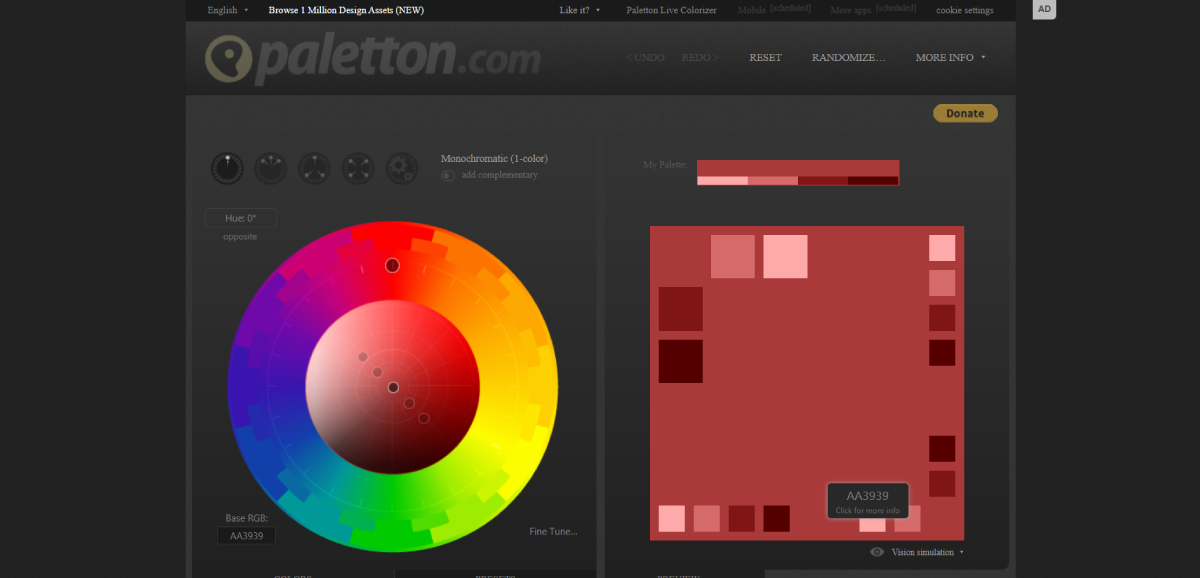Click the opposite hue link

tap(240, 236)
